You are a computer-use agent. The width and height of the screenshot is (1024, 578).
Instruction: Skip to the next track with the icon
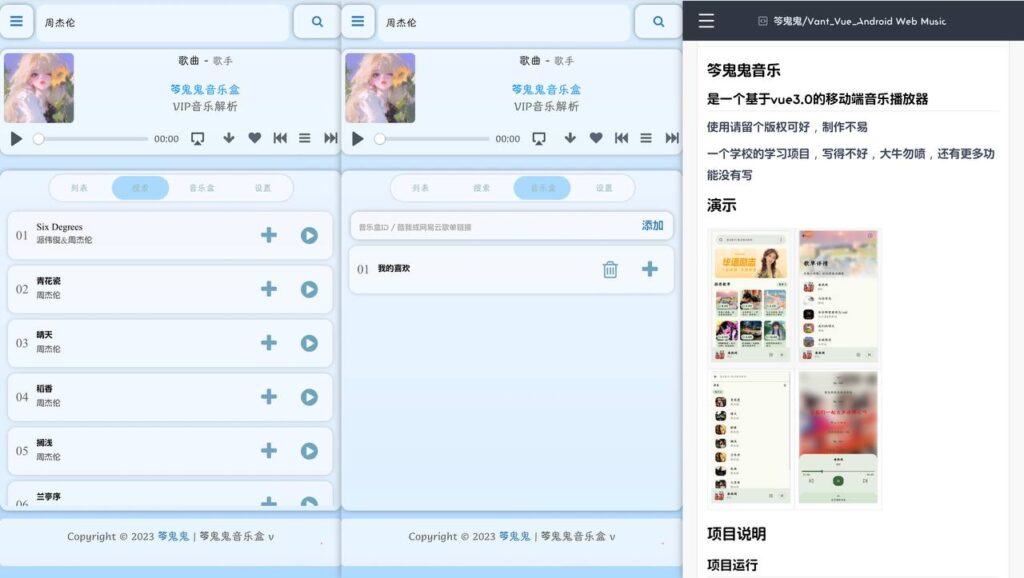(x=330, y=138)
